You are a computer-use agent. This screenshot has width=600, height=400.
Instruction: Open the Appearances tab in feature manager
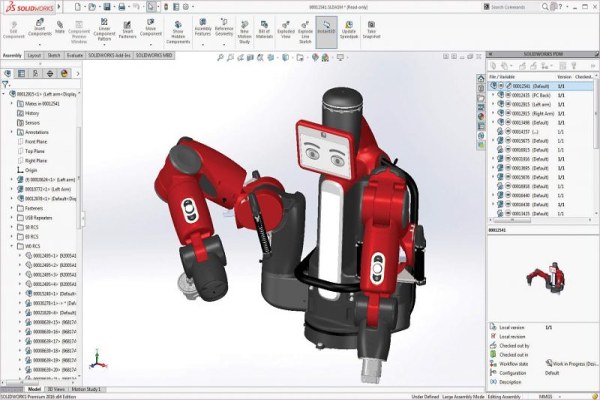64,73
